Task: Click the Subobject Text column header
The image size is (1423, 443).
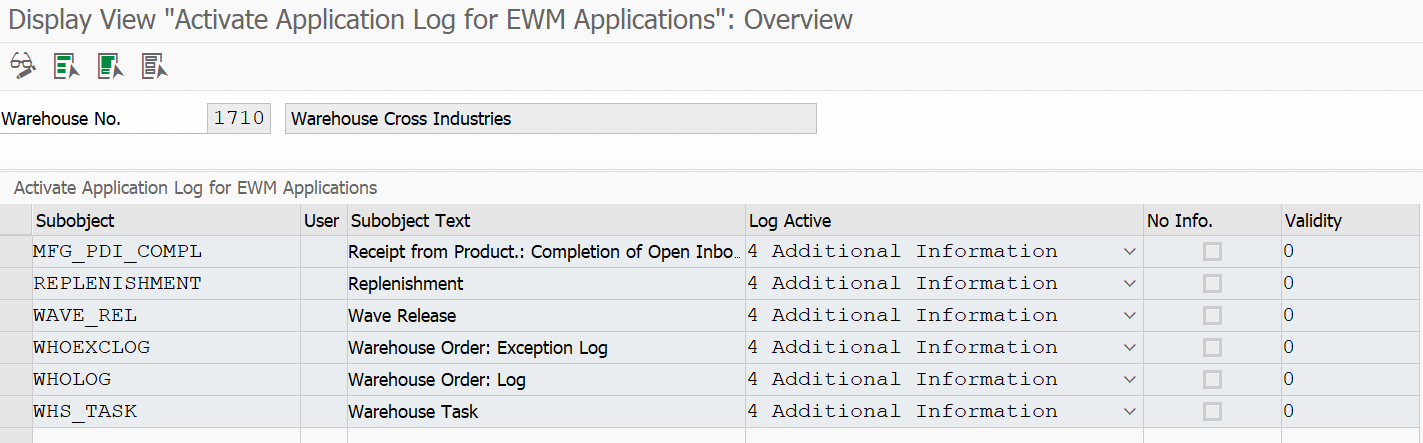Action: [x=545, y=221]
